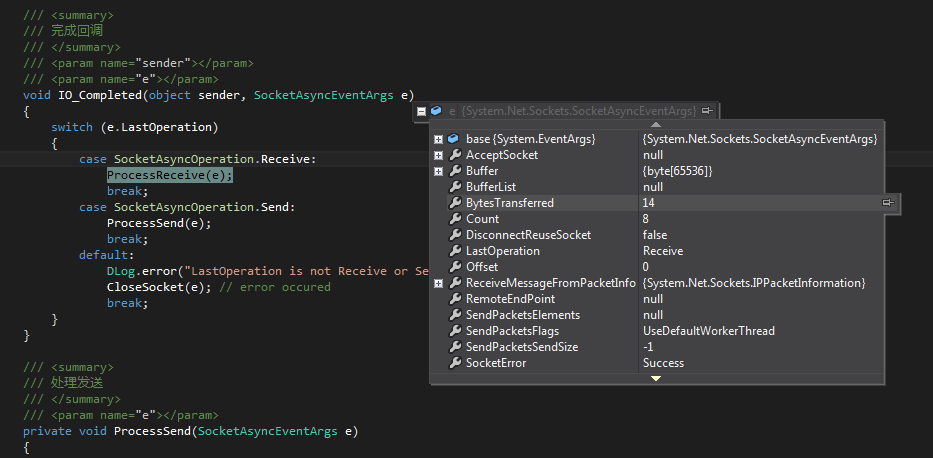
Task: Click the SendPacketsFlags property name
Action: 512,331
